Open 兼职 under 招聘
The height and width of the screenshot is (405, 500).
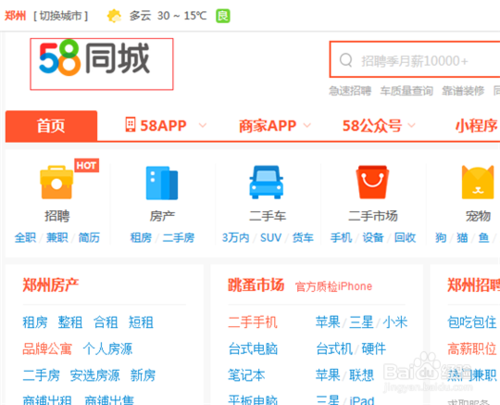tap(57, 238)
